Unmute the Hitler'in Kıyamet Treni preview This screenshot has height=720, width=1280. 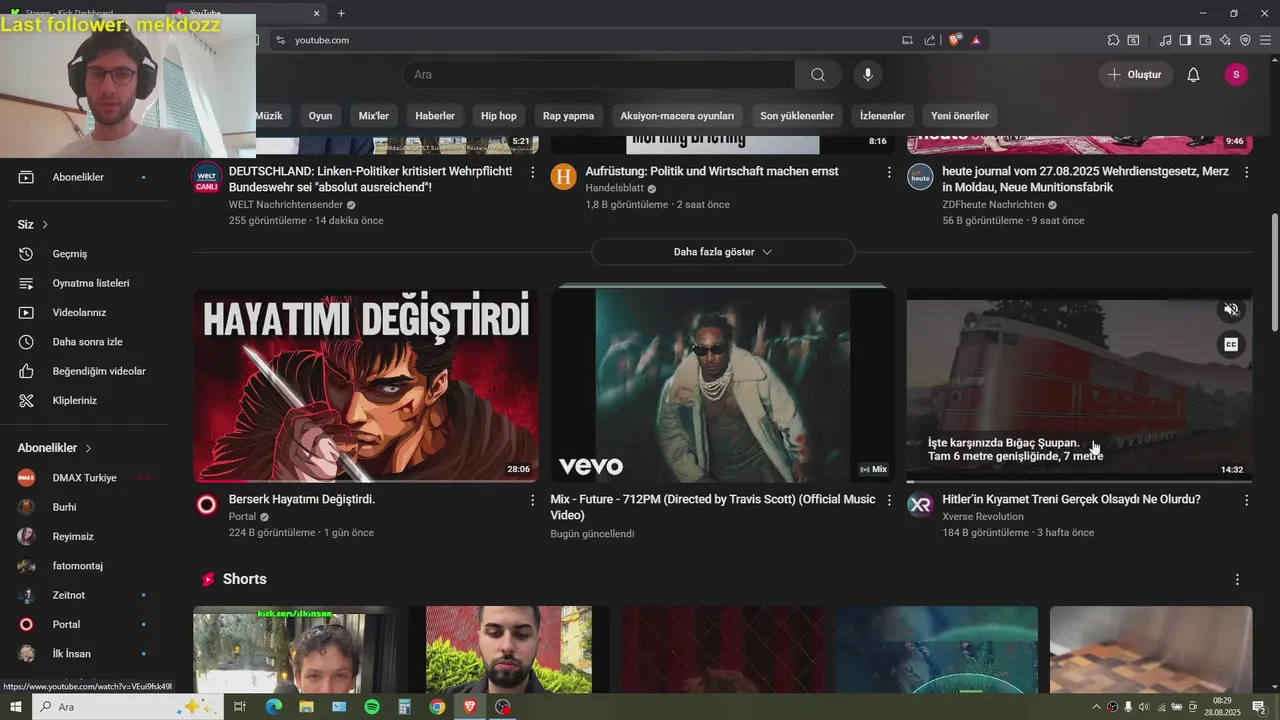point(1231,310)
